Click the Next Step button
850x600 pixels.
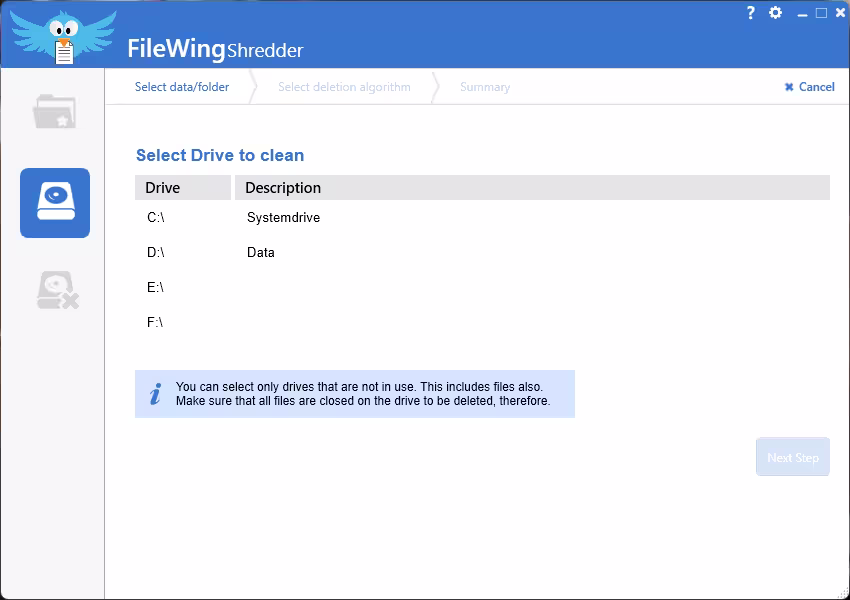pyautogui.click(x=793, y=457)
